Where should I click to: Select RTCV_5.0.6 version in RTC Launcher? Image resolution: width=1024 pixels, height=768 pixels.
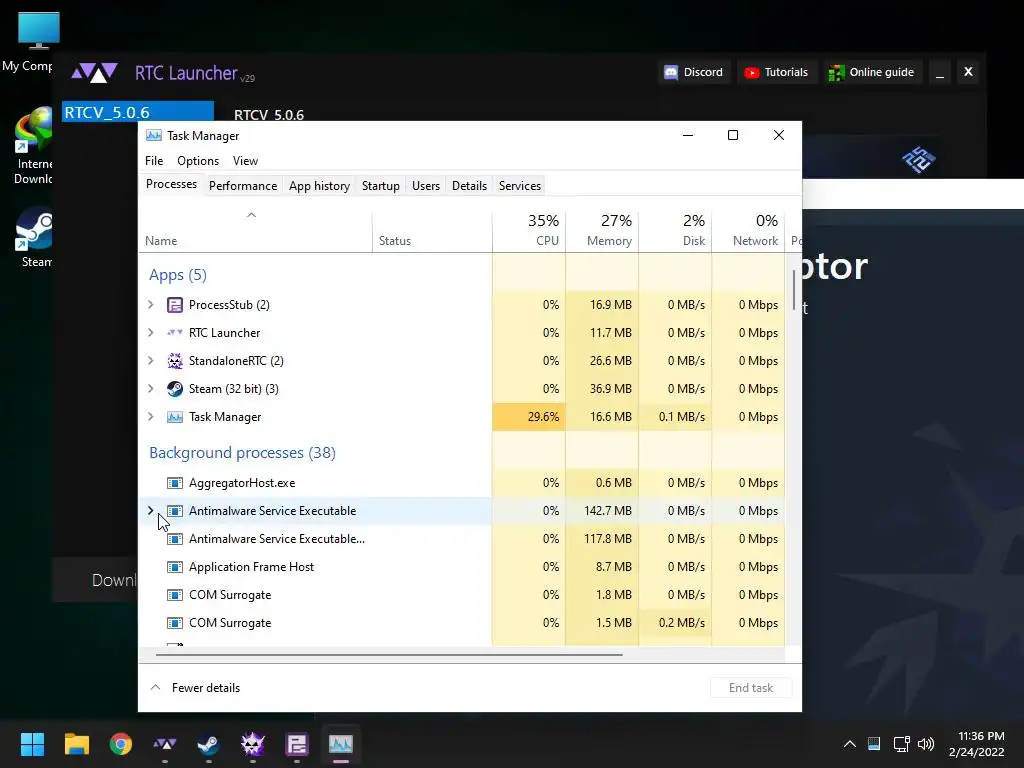138,112
